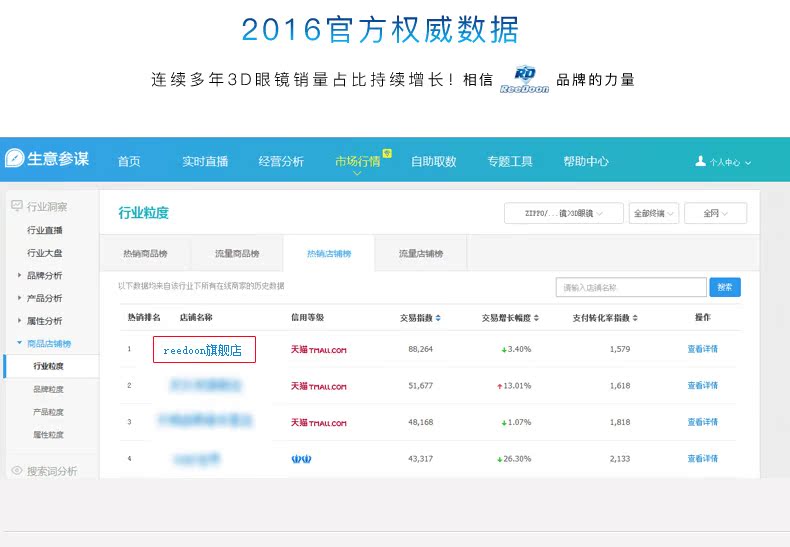
Task: Open the 市场行情 nav item
Action: coord(358,161)
